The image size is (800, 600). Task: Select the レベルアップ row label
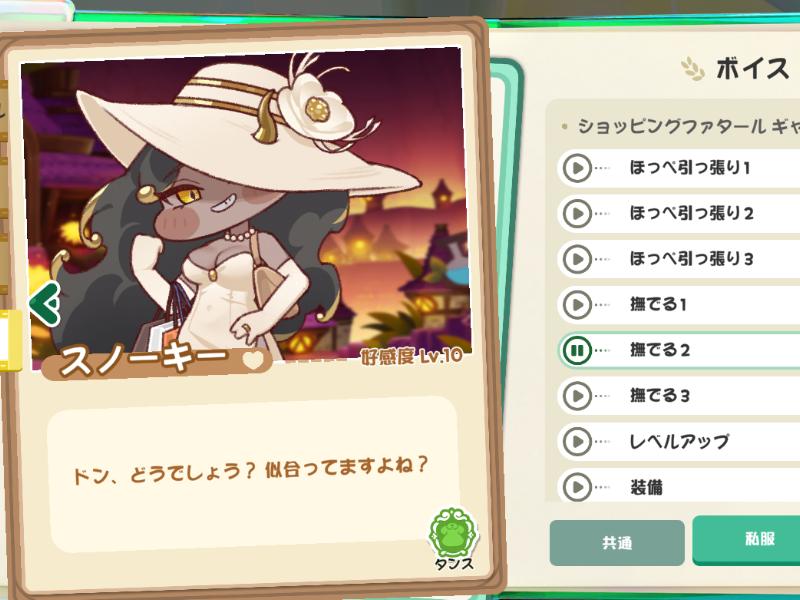click(x=679, y=441)
